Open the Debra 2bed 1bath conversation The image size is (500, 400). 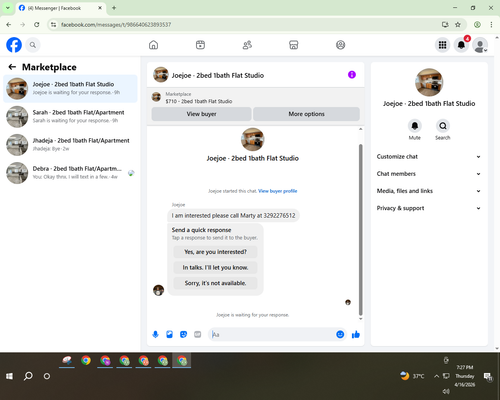70,173
